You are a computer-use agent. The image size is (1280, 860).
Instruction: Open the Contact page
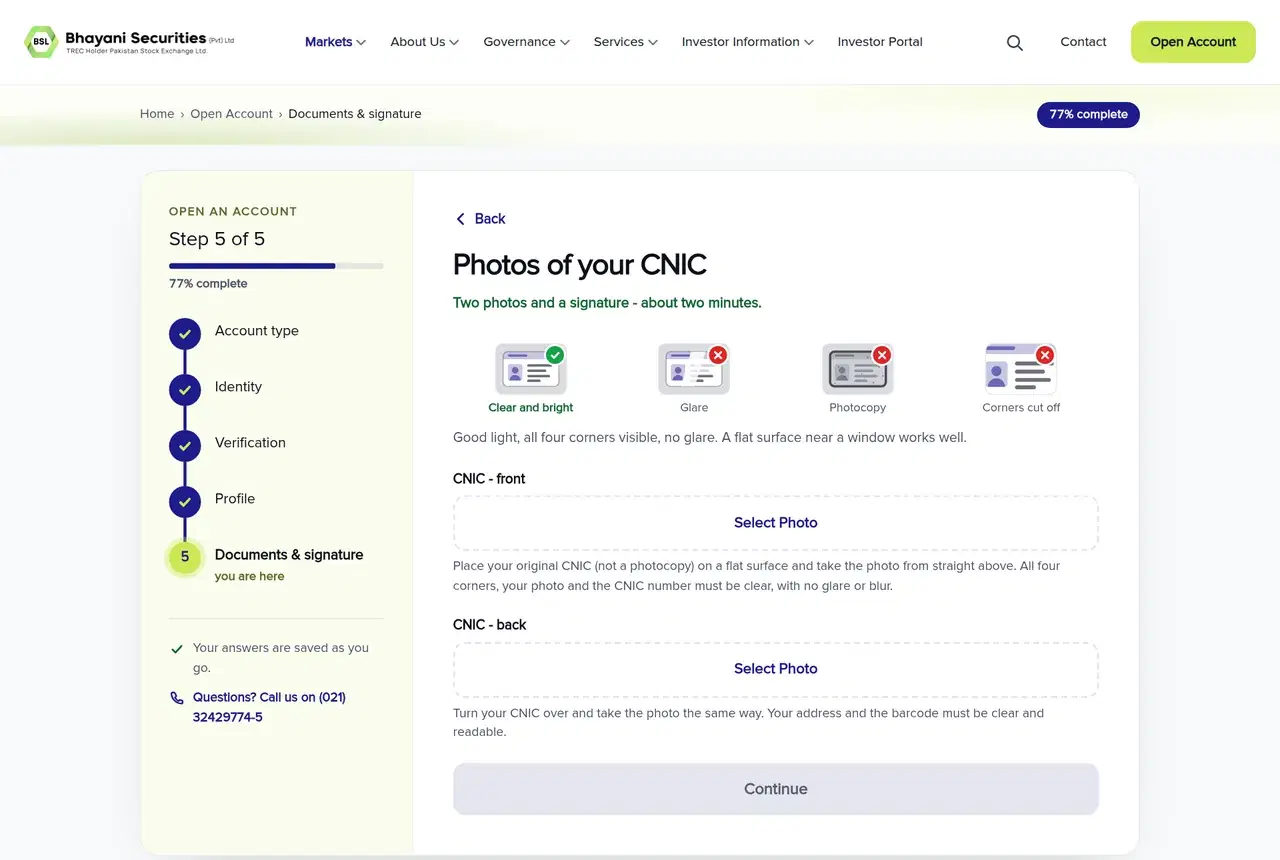[1083, 42]
